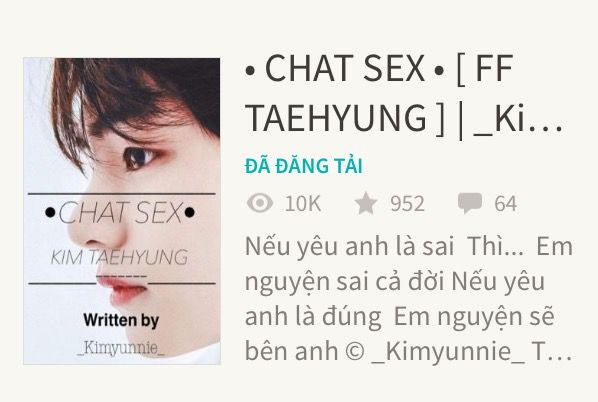This screenshot has width=598, height=402.
Task: Click the description starting "Nếu yêu anh là sai"
Action: tap(408, 299)
